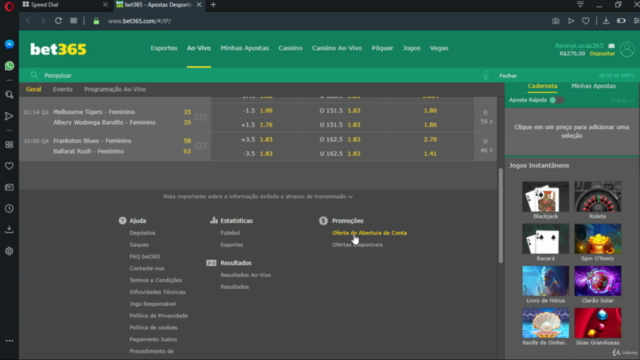Open Cassino Ao-Vivo section
The width and height of the screenshot is (640, 360).
(337, 48)
